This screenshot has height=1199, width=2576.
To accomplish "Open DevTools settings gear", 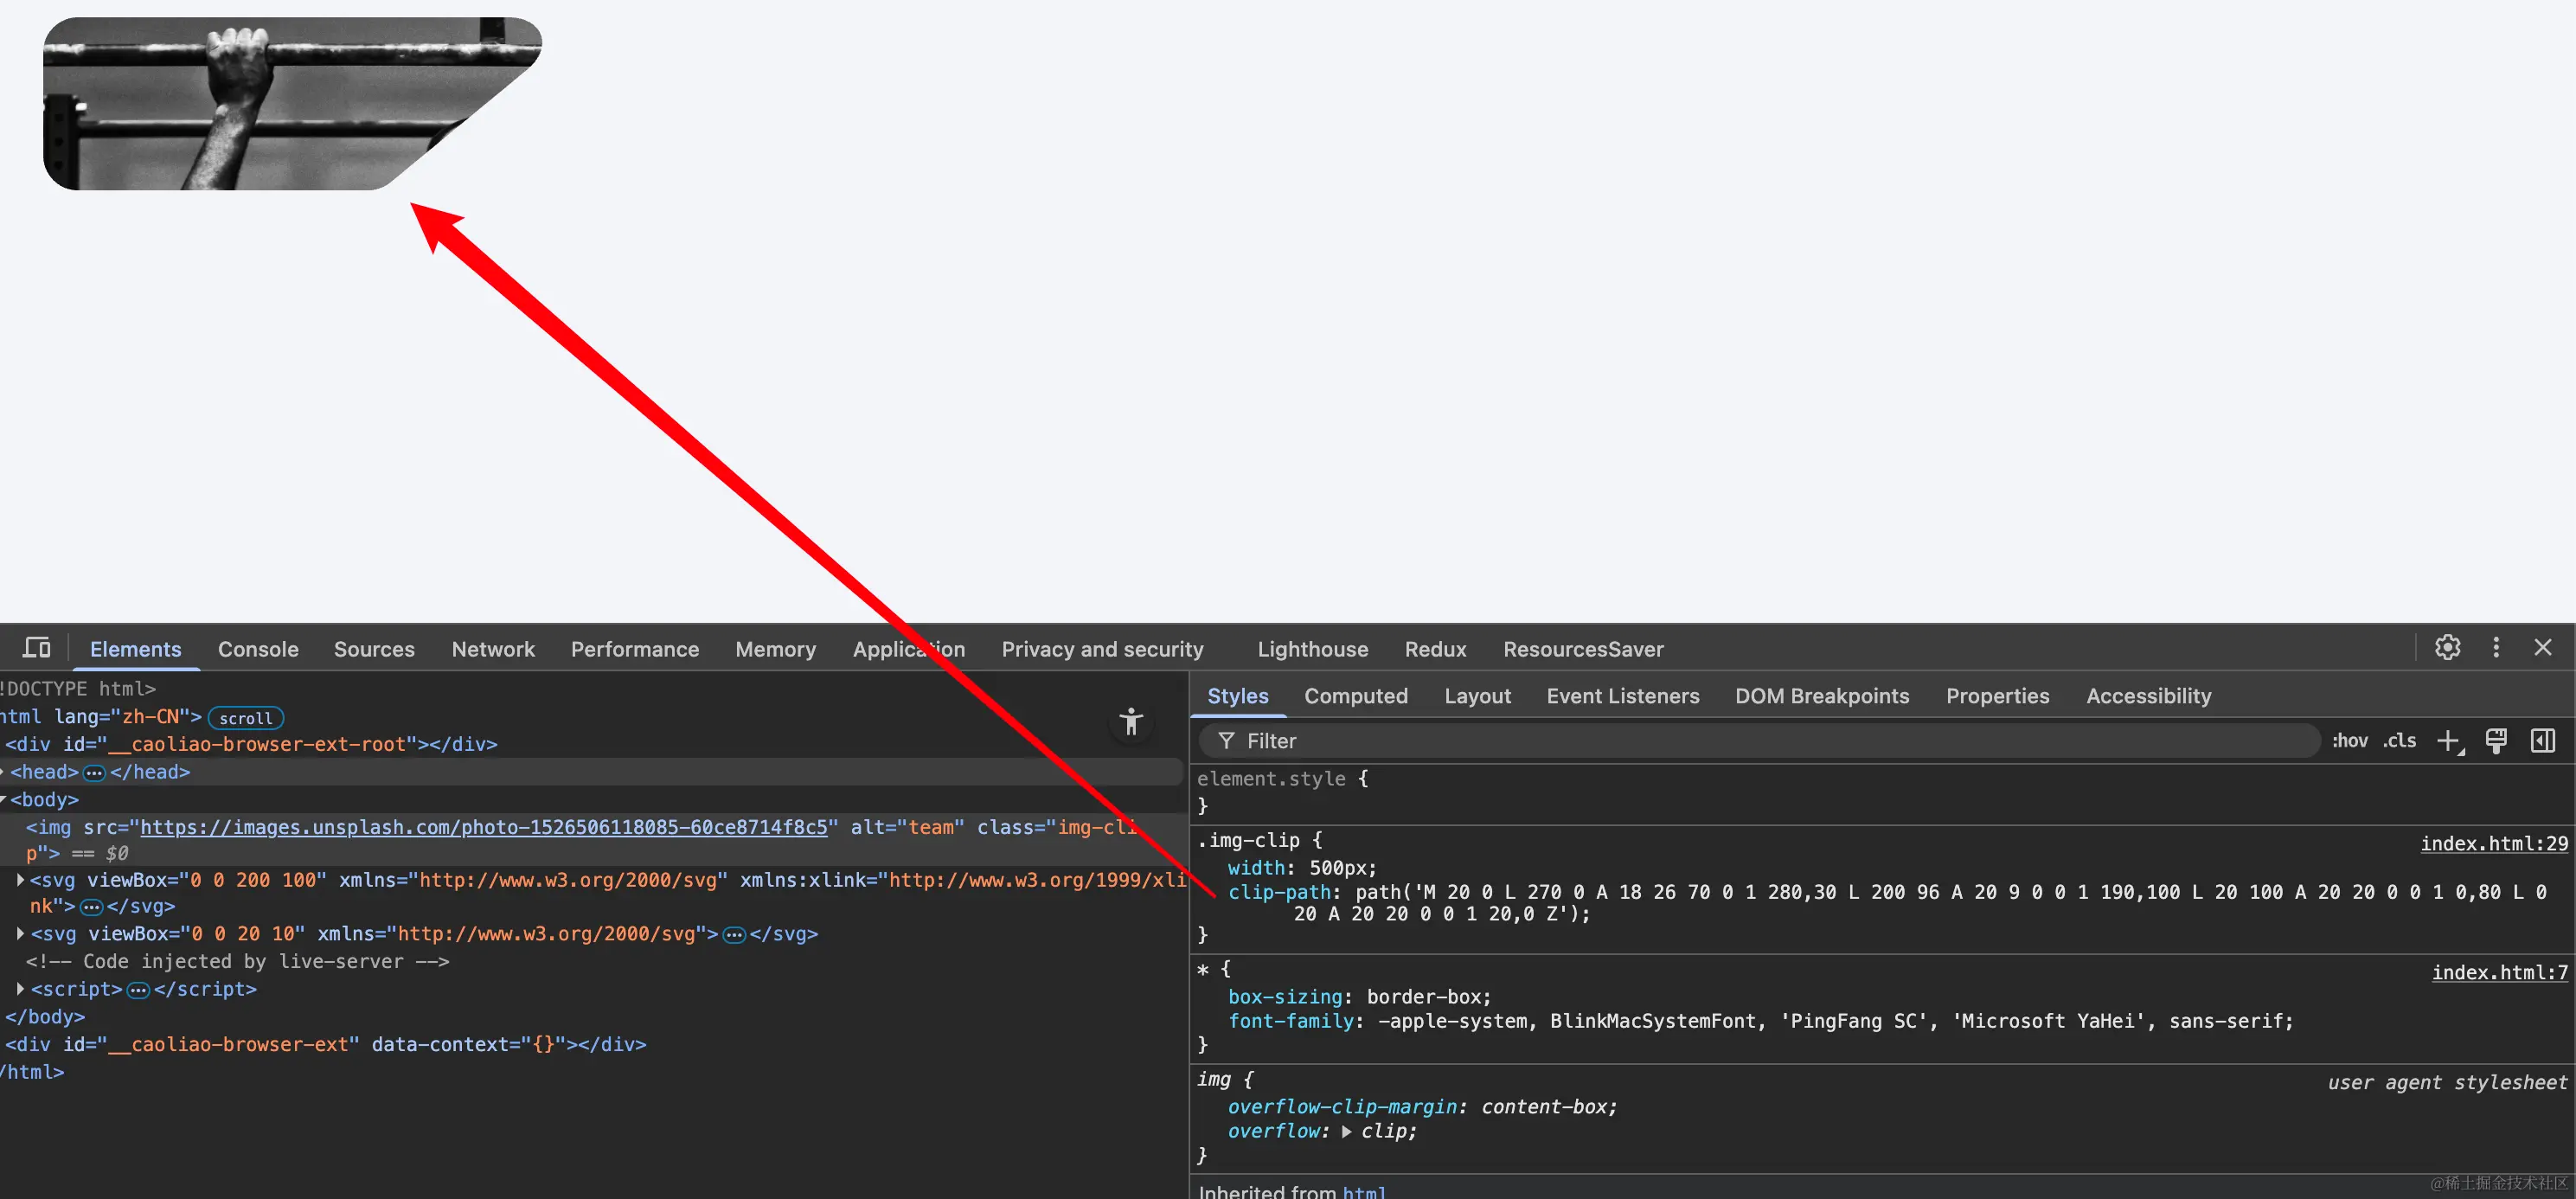I will tap(2447, 648).
